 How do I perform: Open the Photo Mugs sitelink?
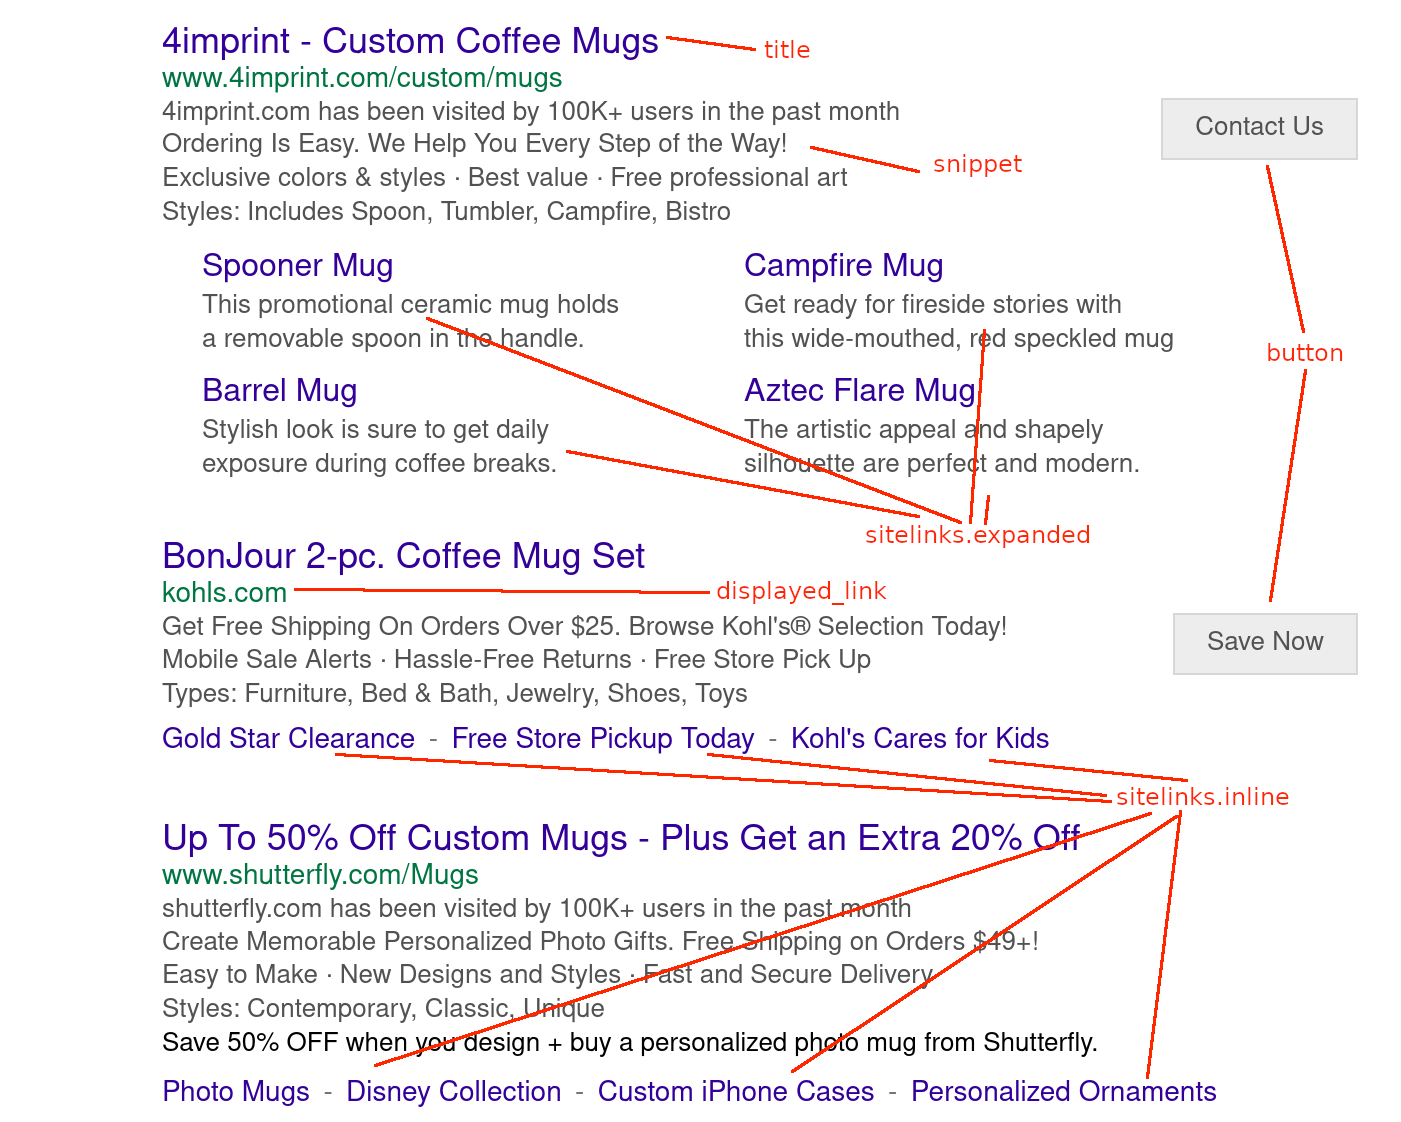pyautogui.click(x=235, y=1092)
